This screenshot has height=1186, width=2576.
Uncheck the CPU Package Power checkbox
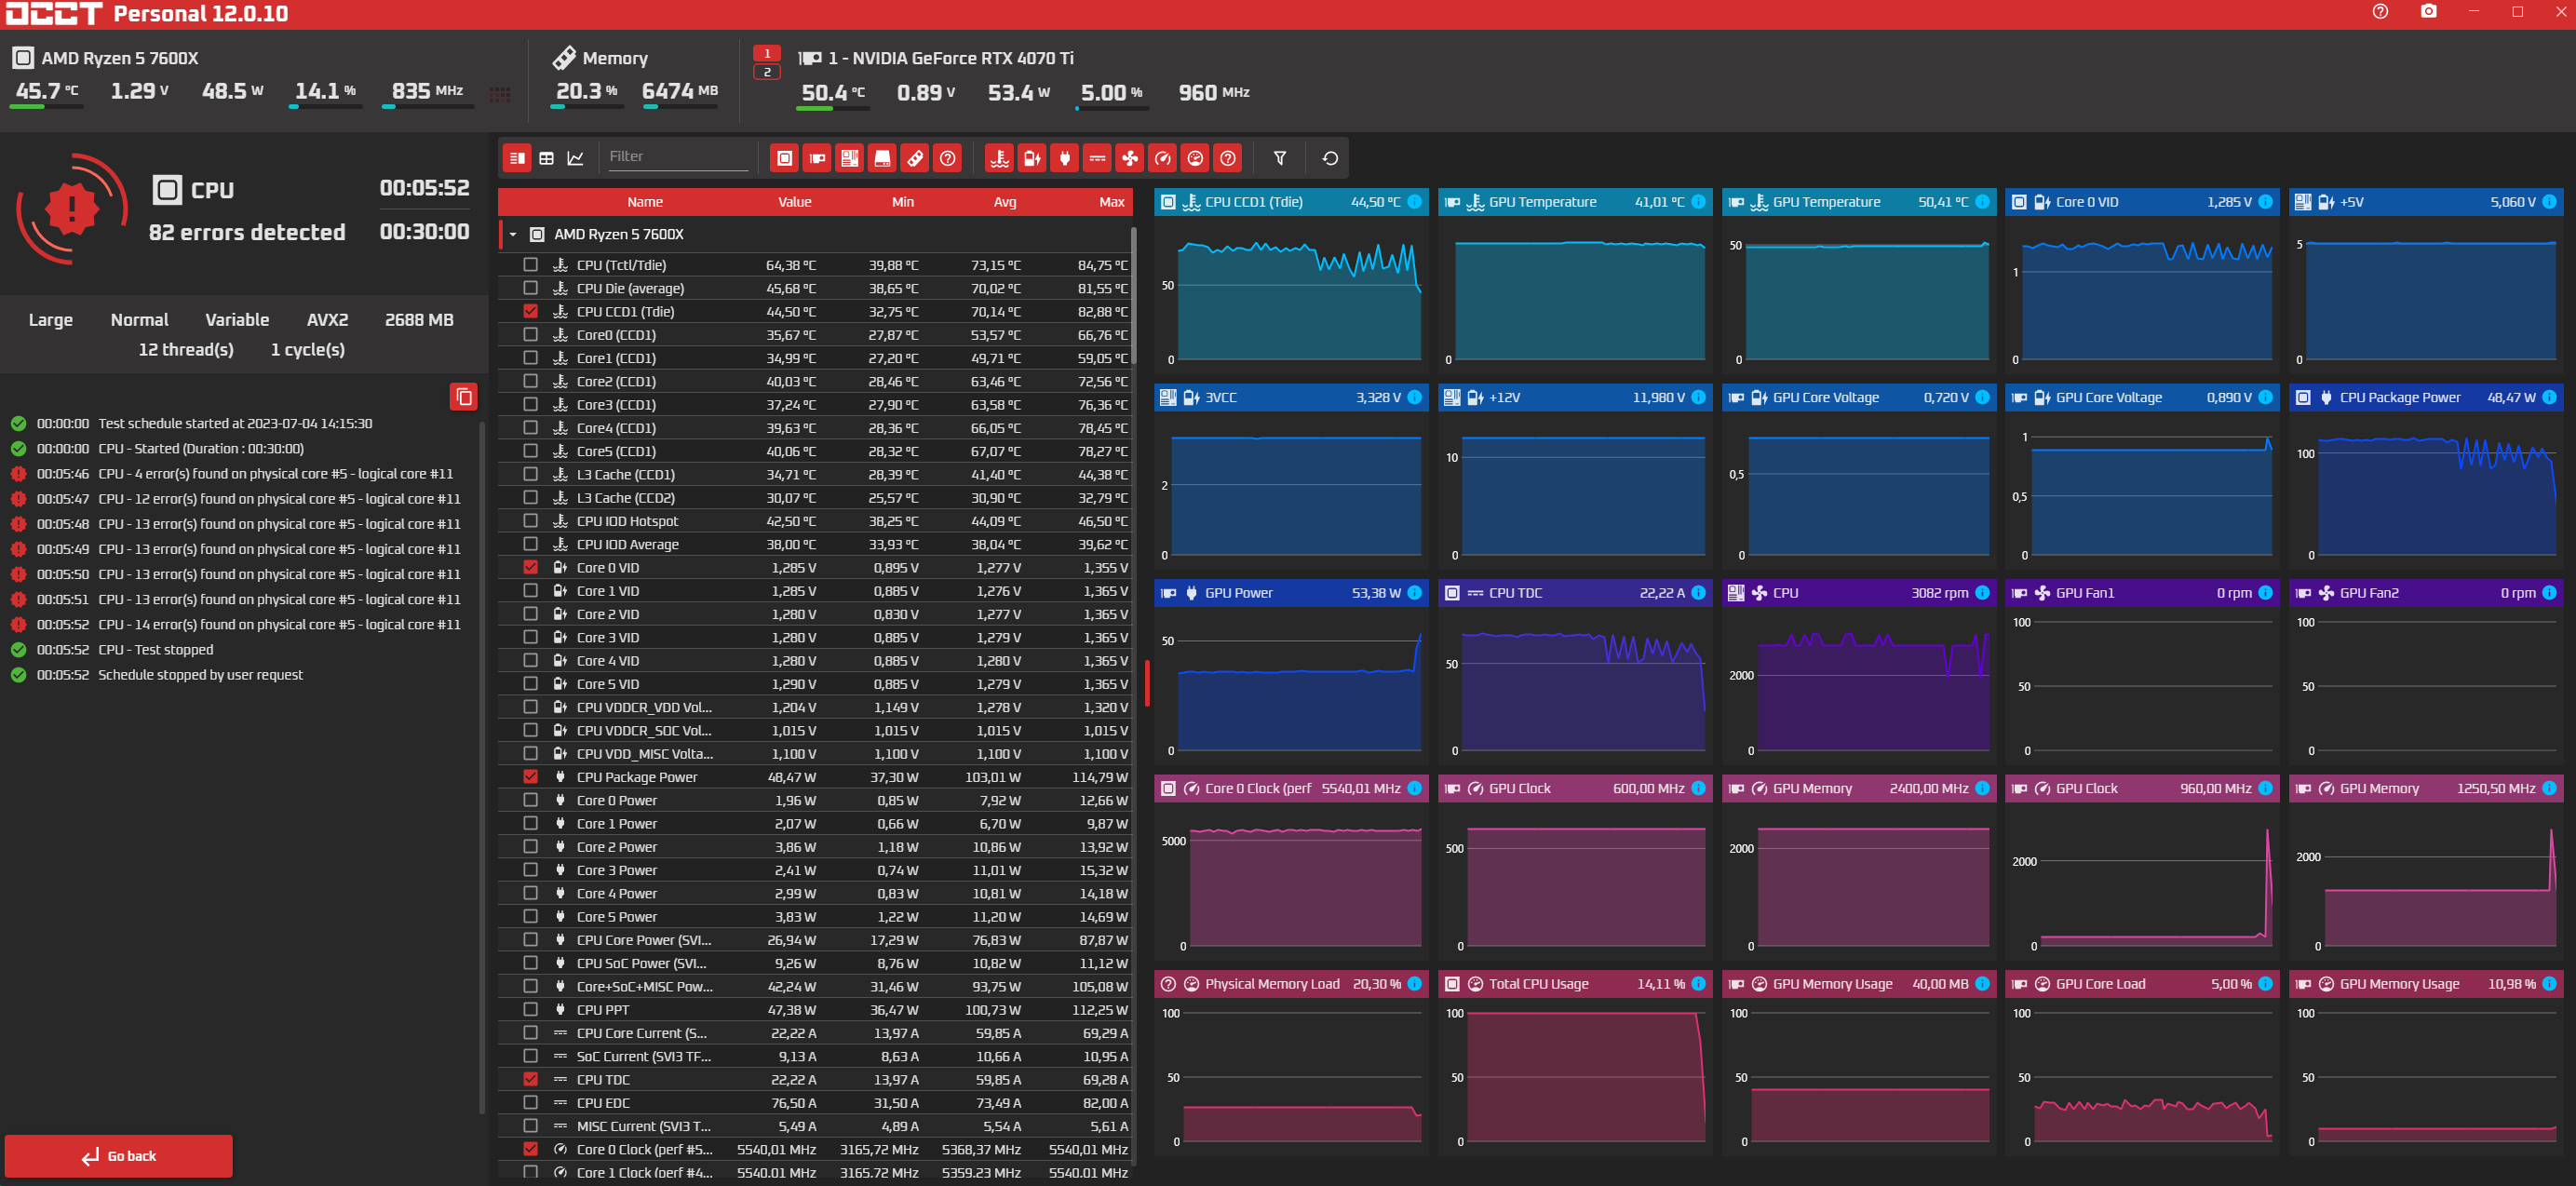530,777
